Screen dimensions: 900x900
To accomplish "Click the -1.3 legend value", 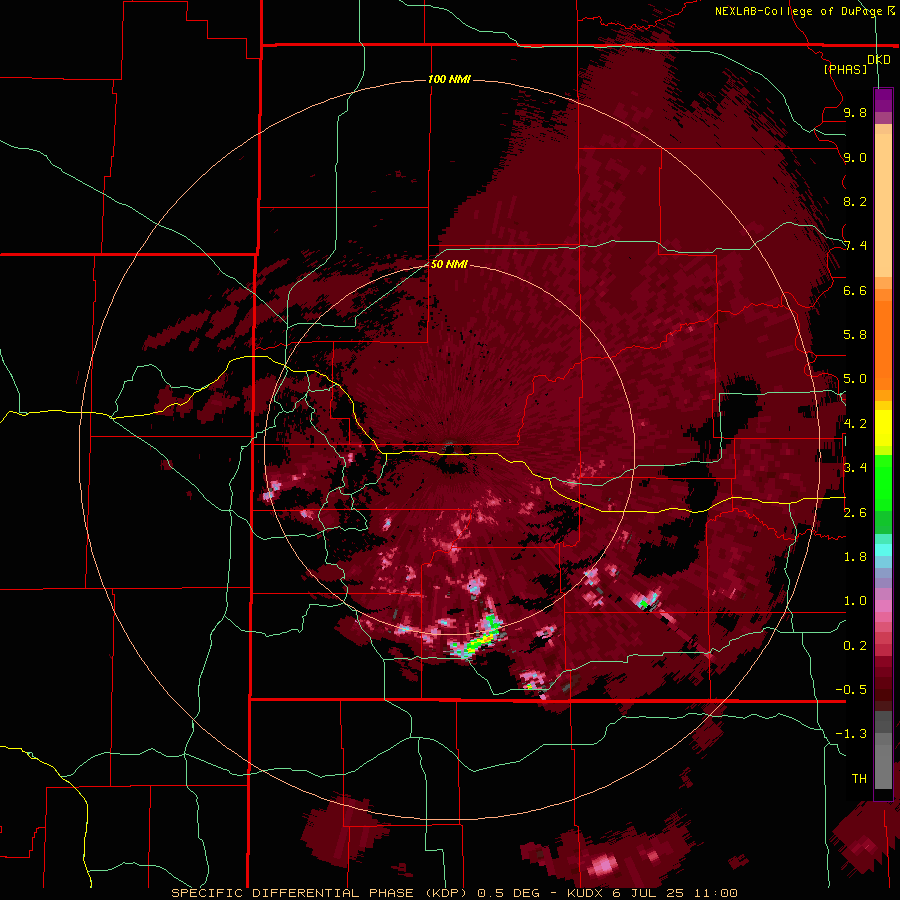I will pos(851,734).
